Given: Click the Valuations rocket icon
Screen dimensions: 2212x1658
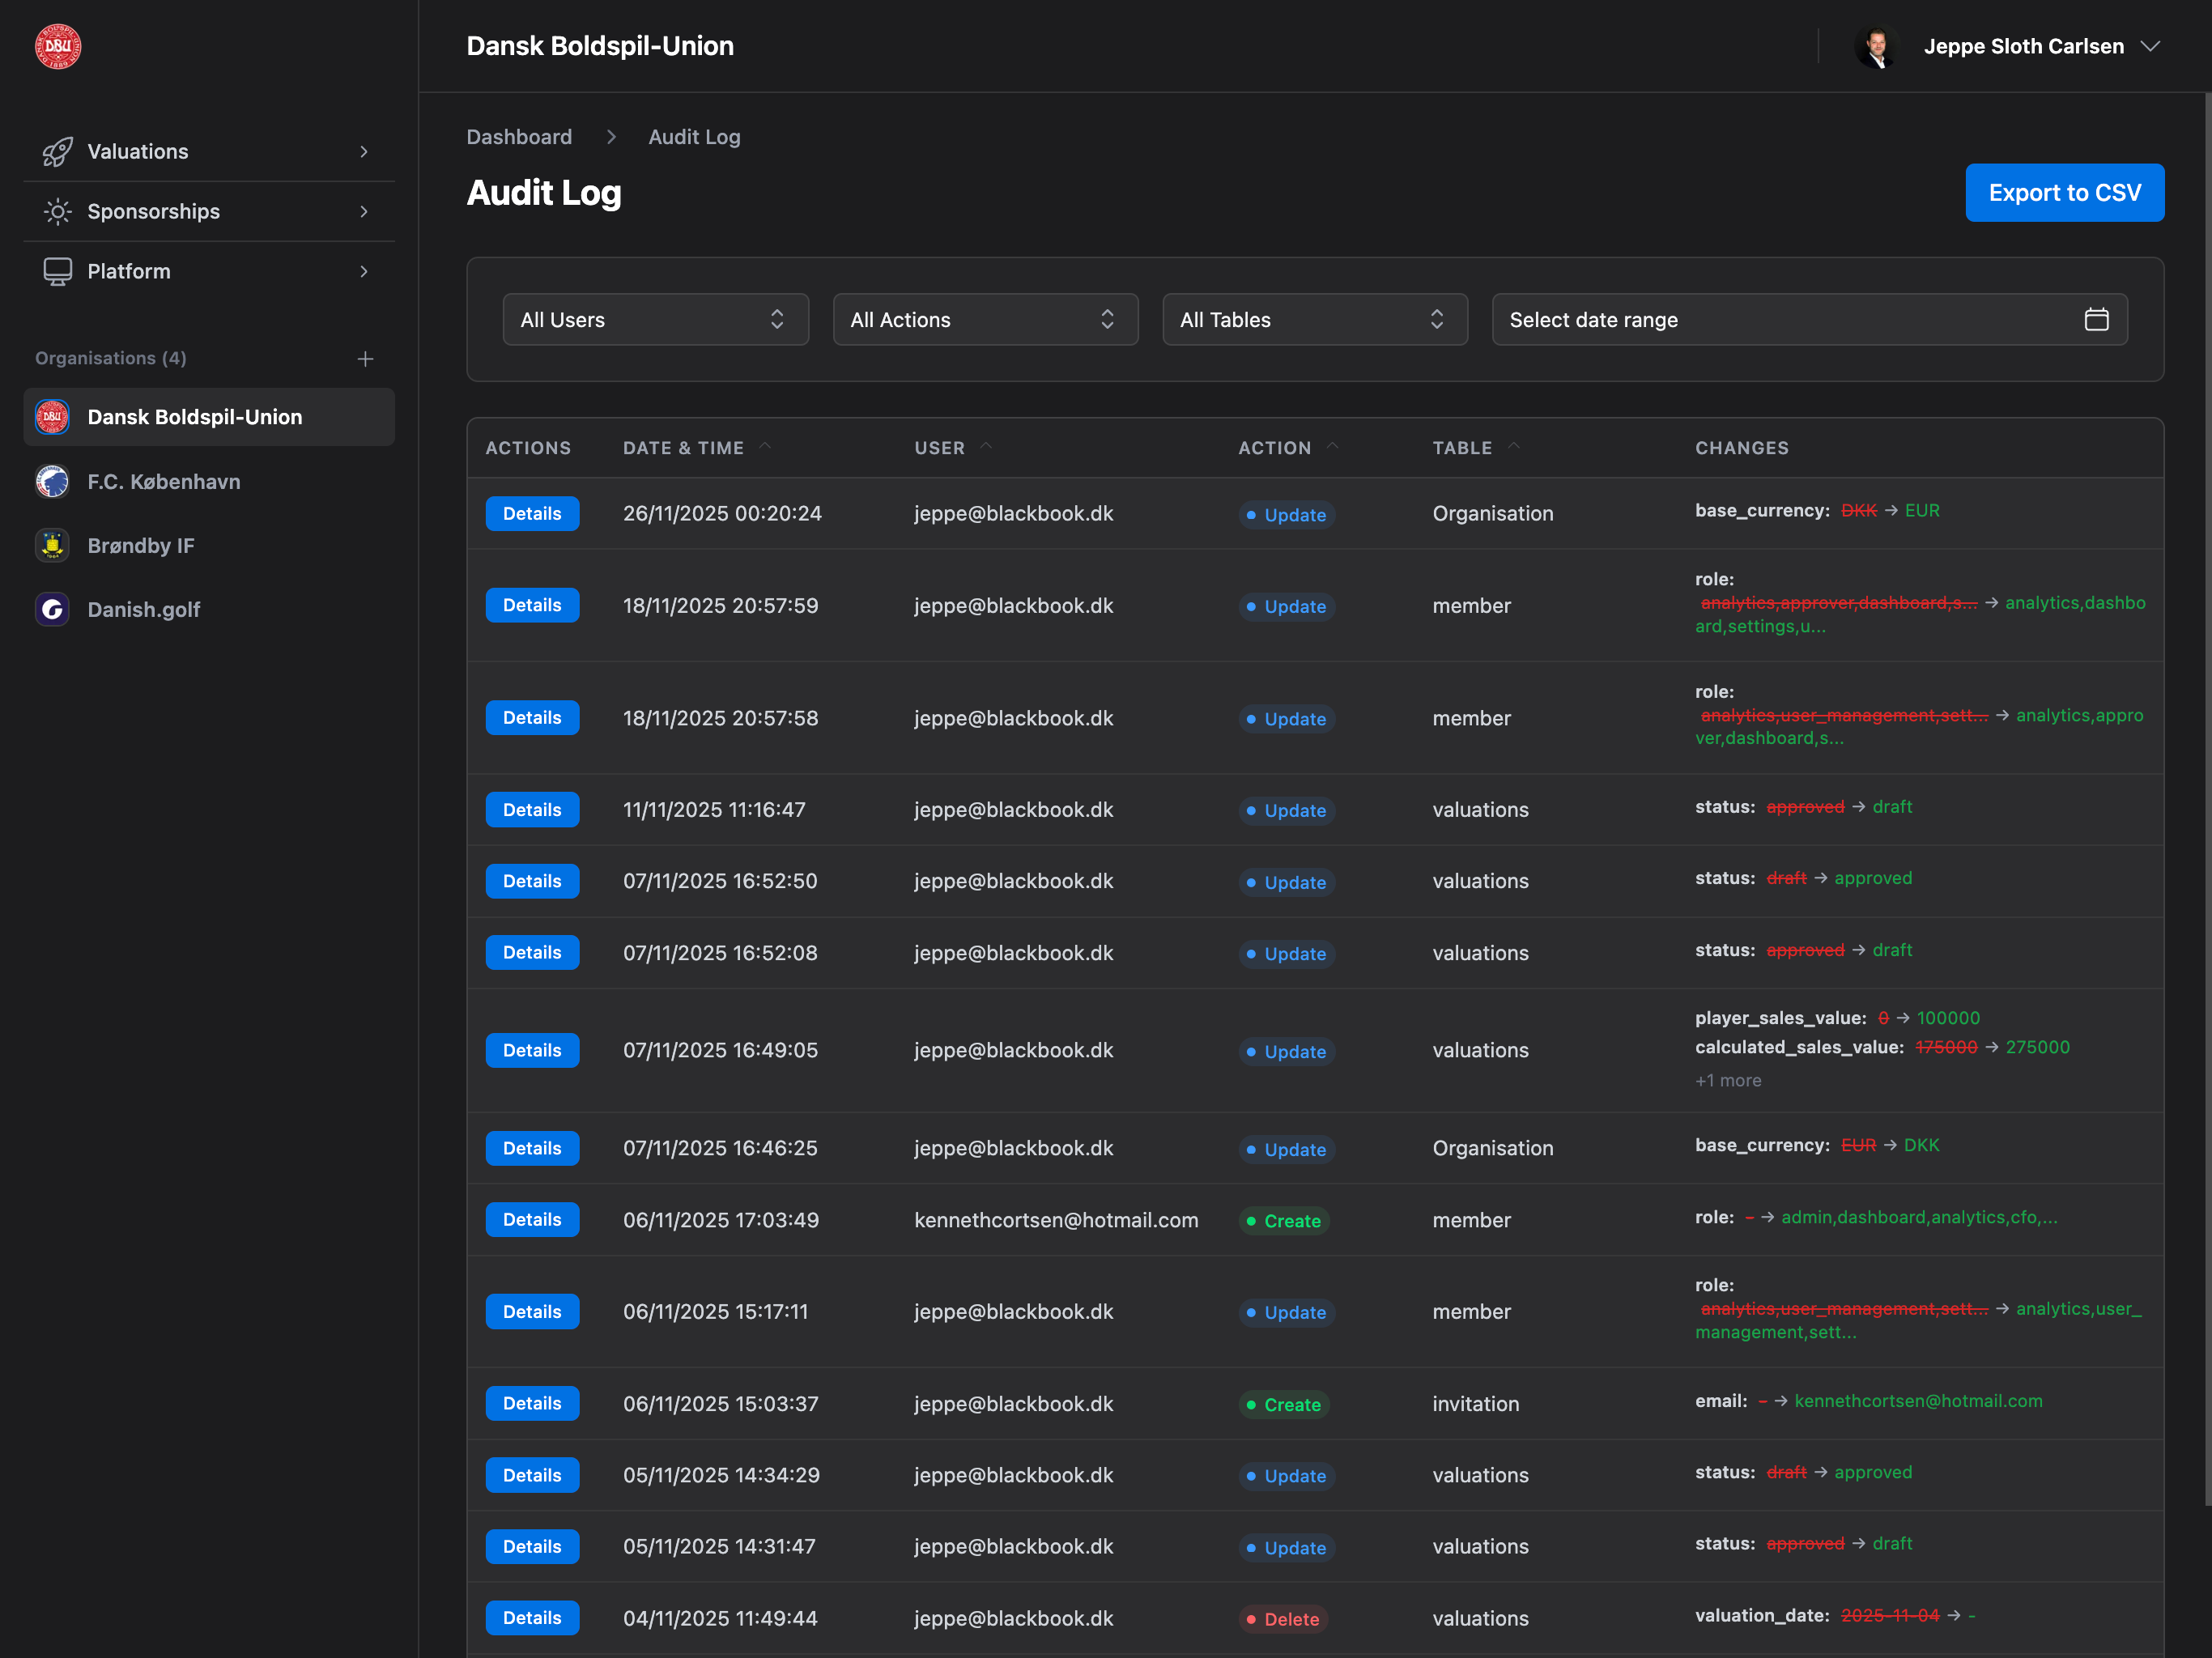Looking at the screenshot, I should tap(57, 151).
